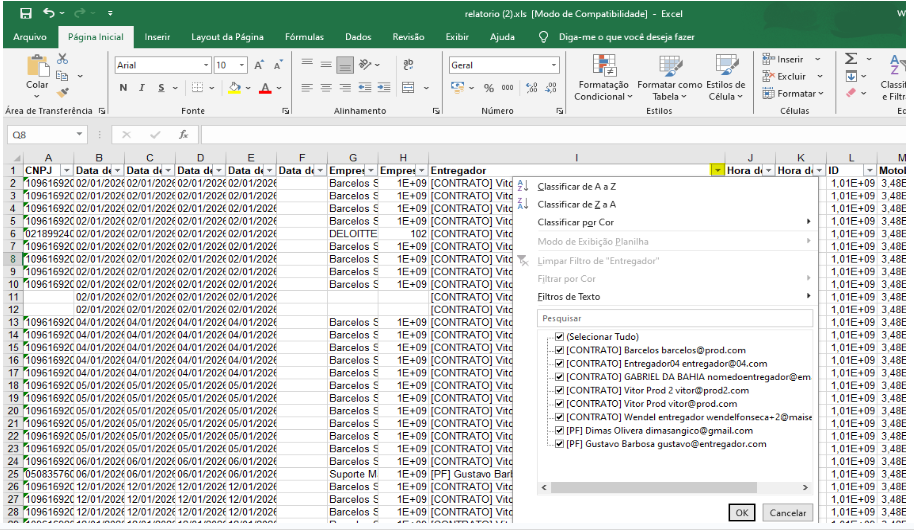This screenshot has width=914, height=530.
Task: Click the Entregador column filter button
Action: pos(718,170)
